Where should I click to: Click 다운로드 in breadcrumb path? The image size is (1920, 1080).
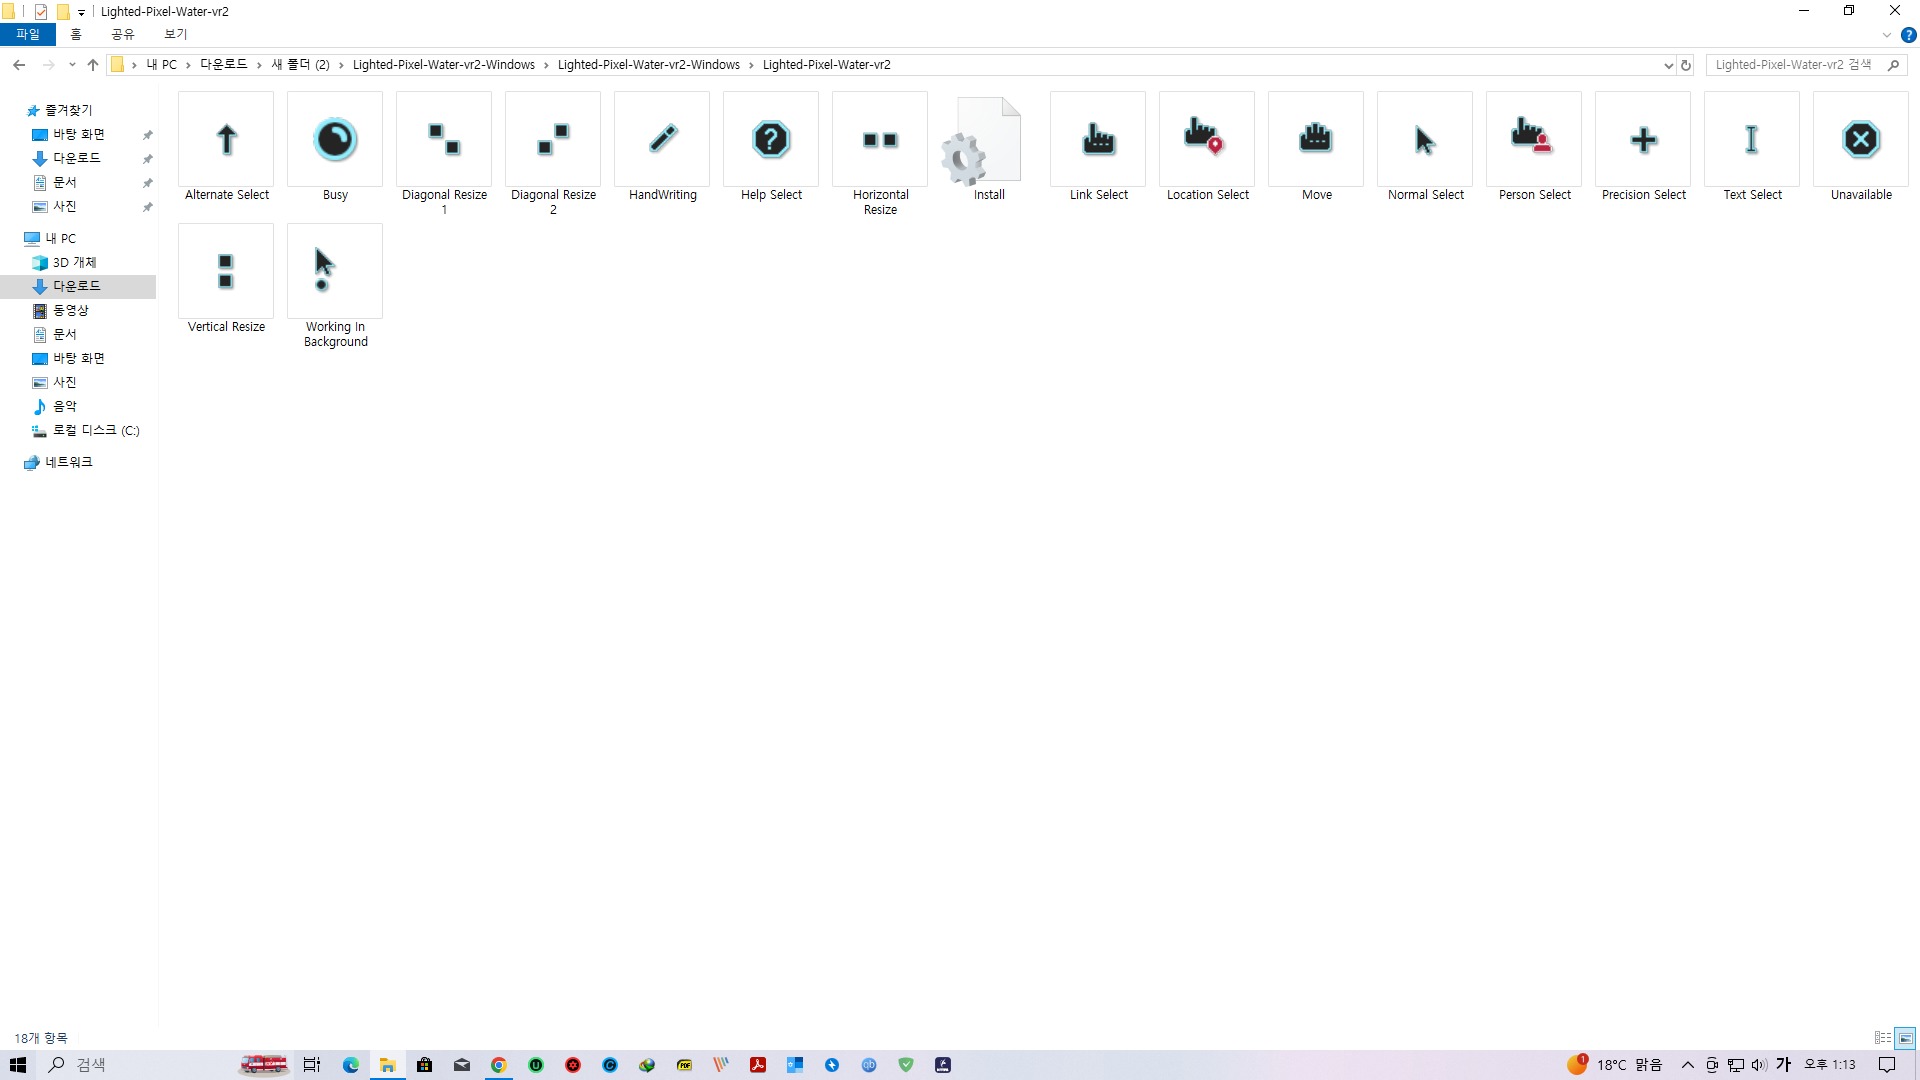[224, 65]
